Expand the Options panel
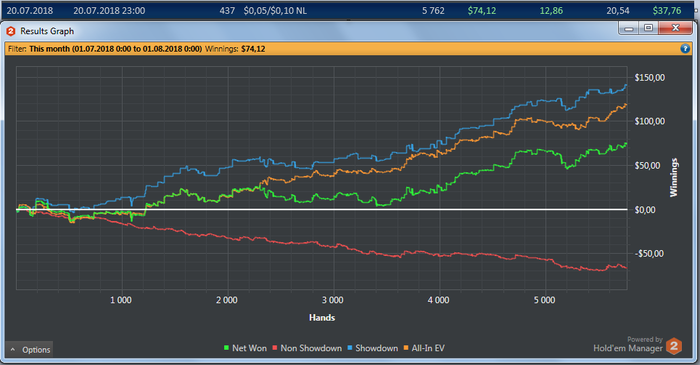This screenshot has width=700, height=365. pyautogui.click(x=29, y=349)
